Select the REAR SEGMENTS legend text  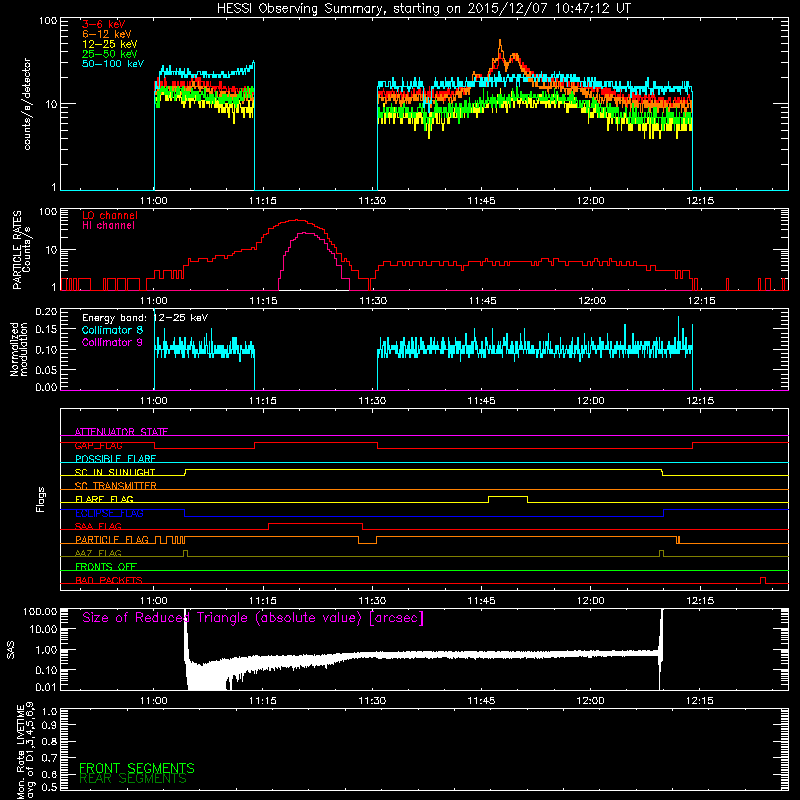pyautogui.click(x=133, y=779)
